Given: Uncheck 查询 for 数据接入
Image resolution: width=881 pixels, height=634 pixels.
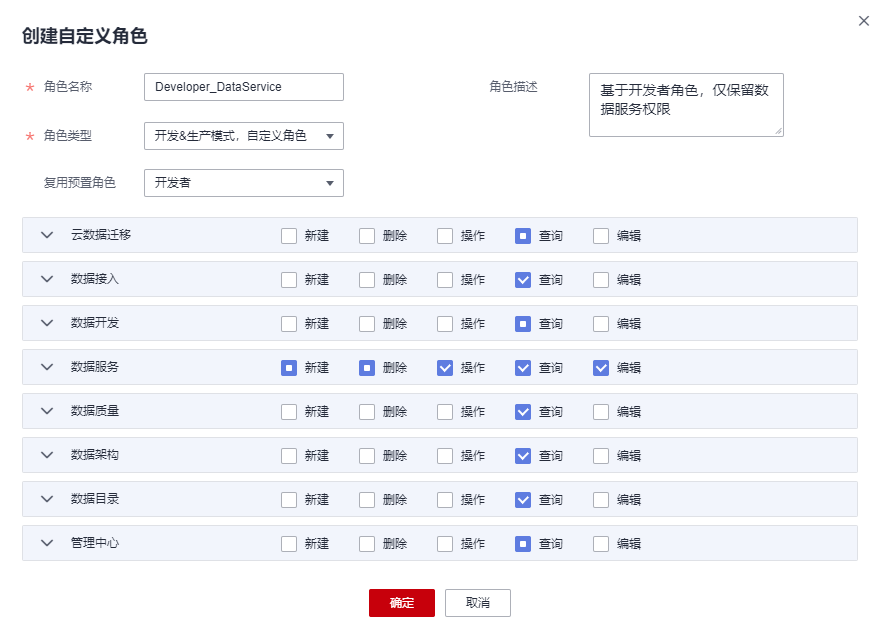Looking at the screenshot, I should pyautogui.click(x=523, y=280).
